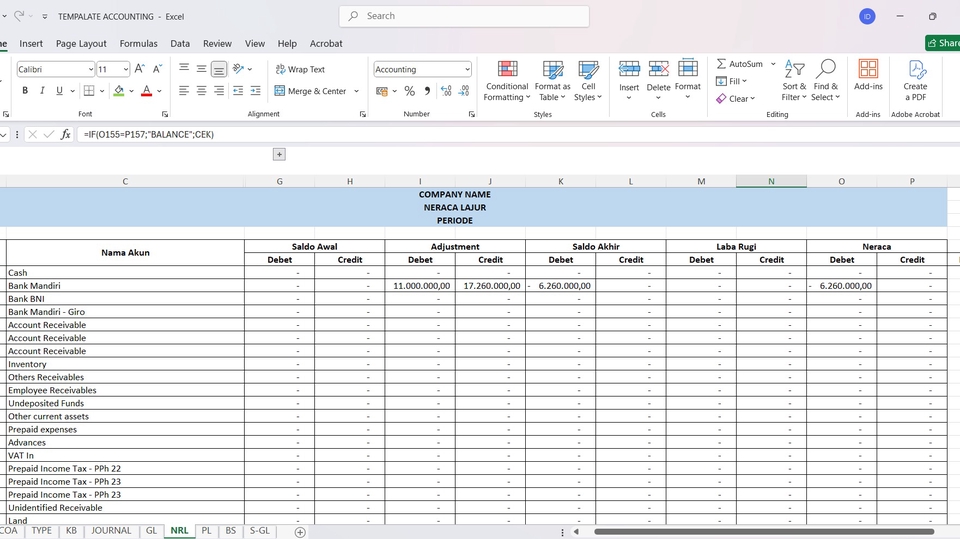The width and height of the screenshot is (960, 539).
Task: Click the AutoSum button
Action: tap(739, 64)
